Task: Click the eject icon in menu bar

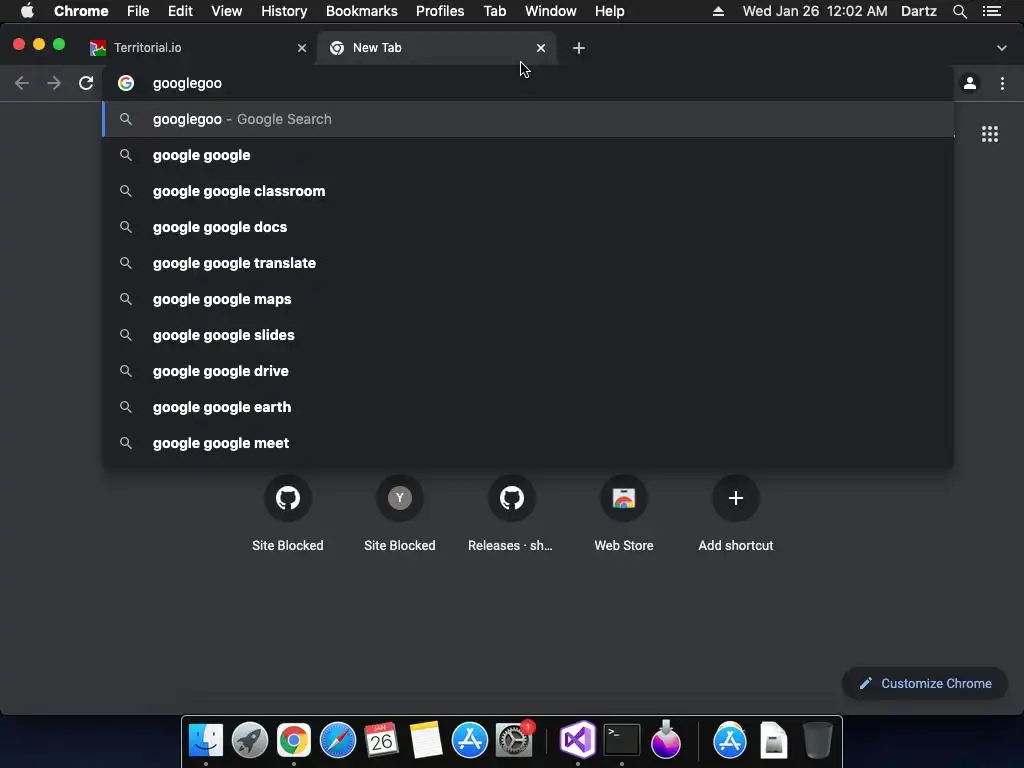Action: 718,11
